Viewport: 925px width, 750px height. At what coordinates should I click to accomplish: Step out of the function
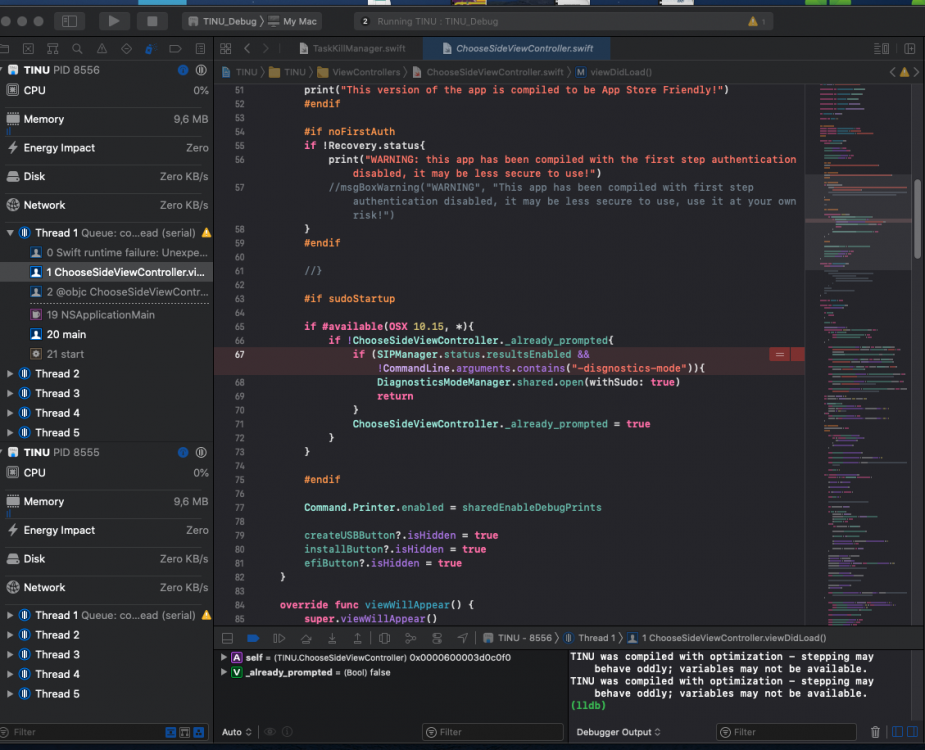357,638
